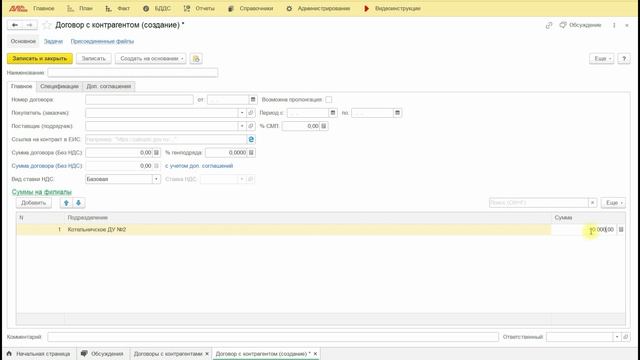
Task: Open the Справочники menu
Action: click(251, 9)
